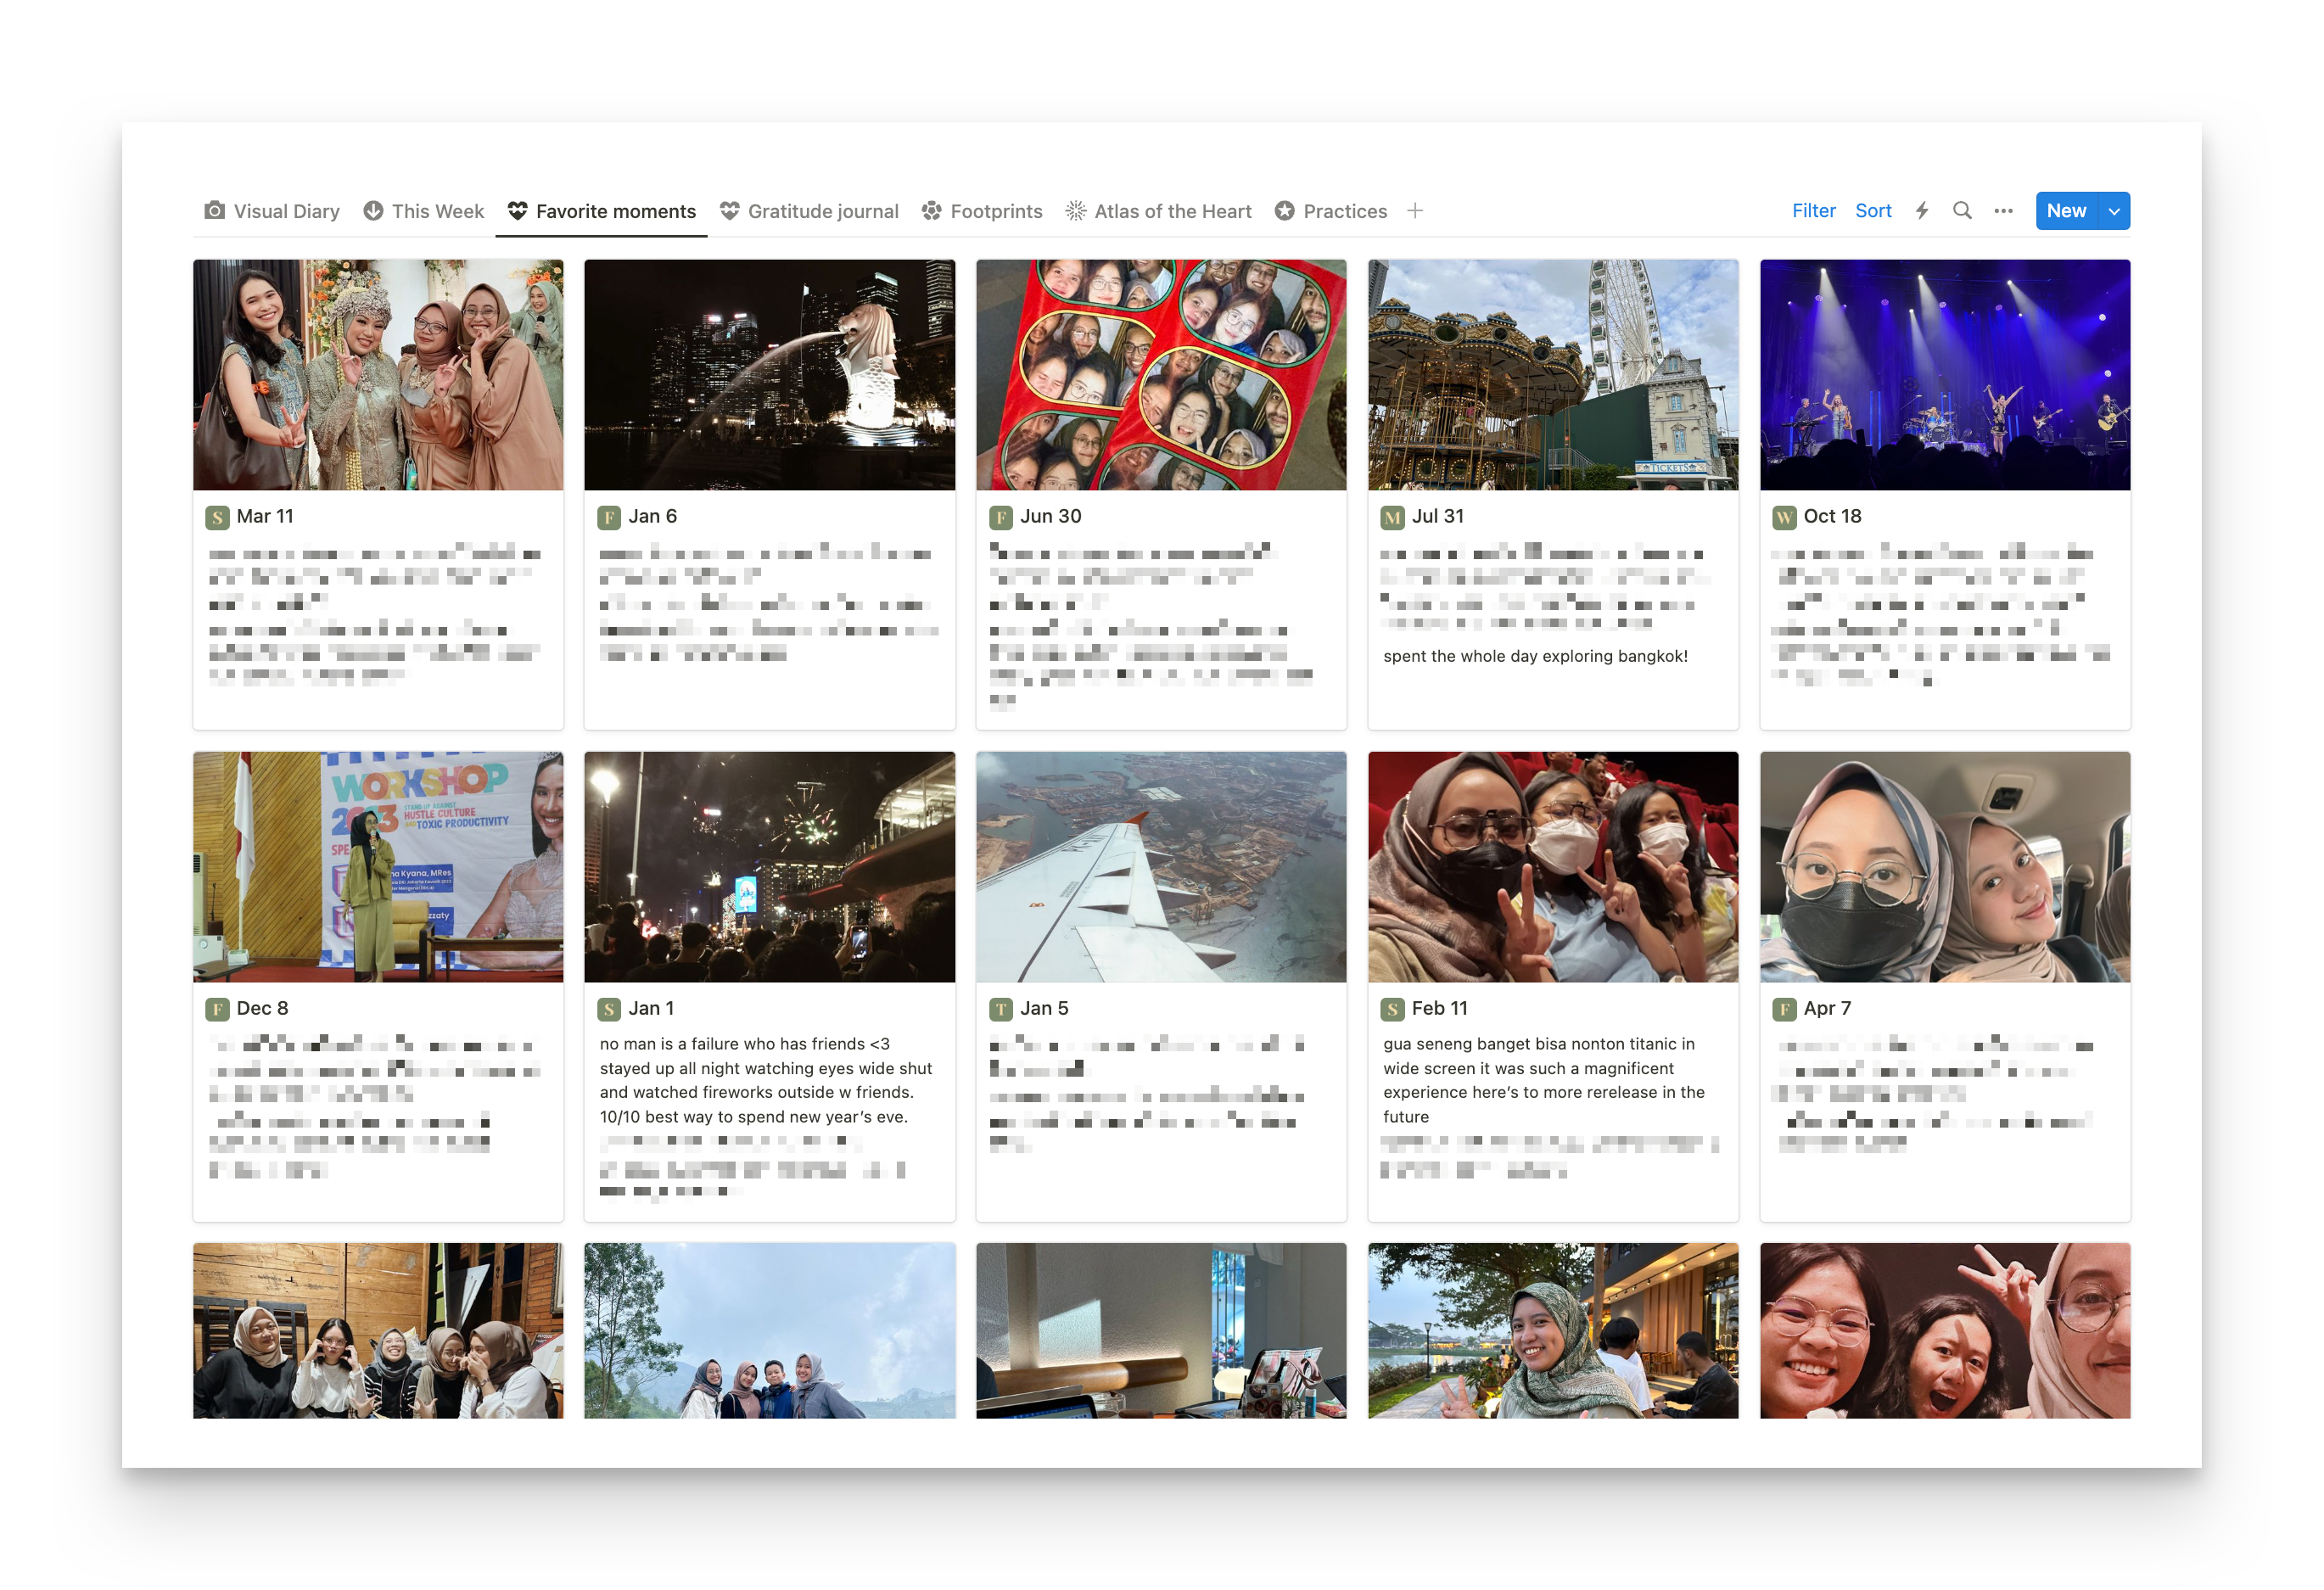The width and height of the screenshot is (2324, 1590).
Task: Open the Jan 1 fireworks photo
Action: pos(770,867)
